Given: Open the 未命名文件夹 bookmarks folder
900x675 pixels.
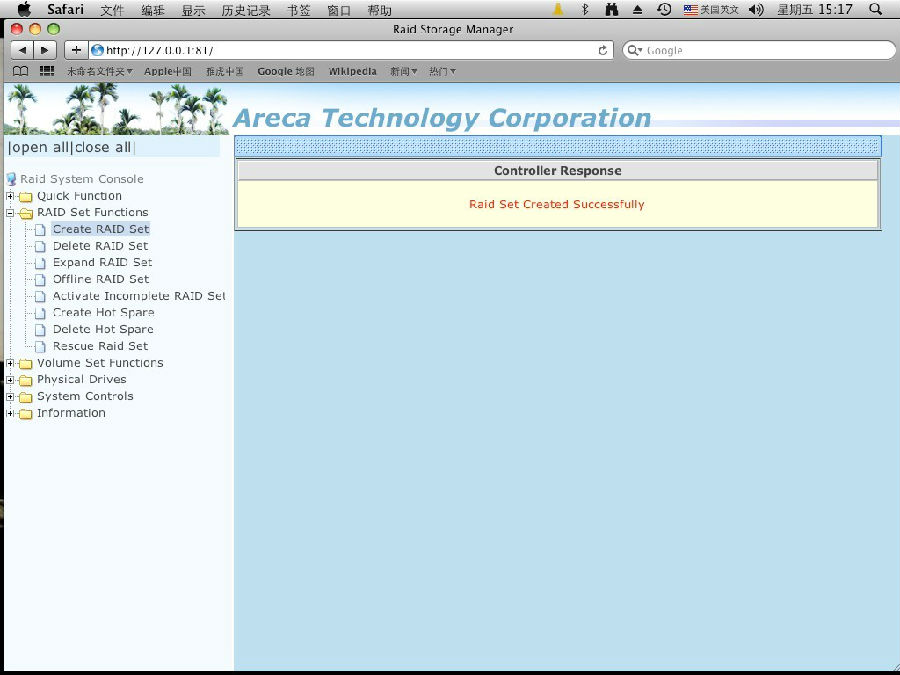Looking at the screenshot, I should [100, 72].
